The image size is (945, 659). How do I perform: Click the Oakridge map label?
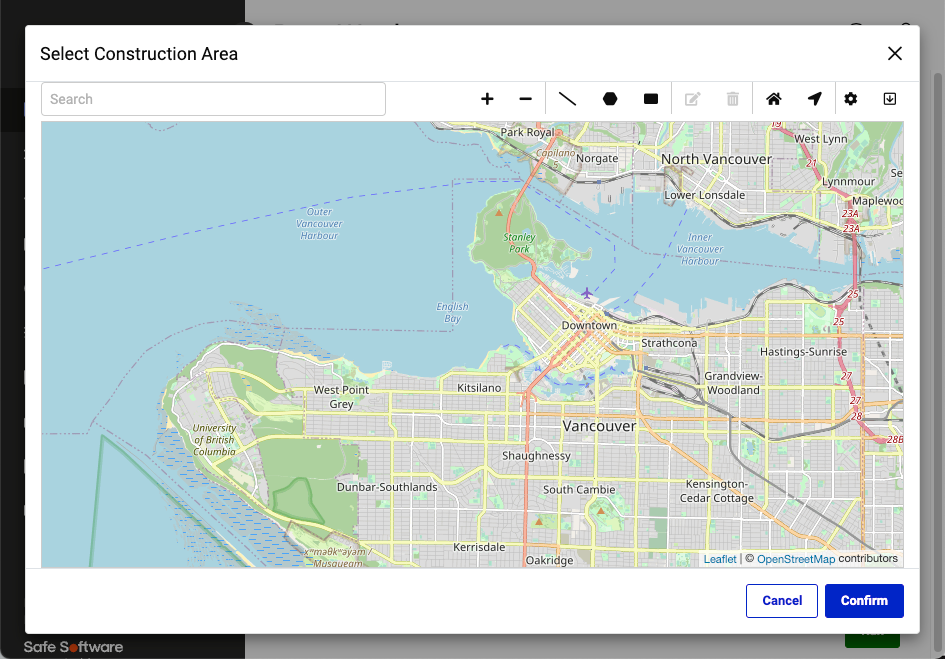pyautogui.click(x=550, y=560)
